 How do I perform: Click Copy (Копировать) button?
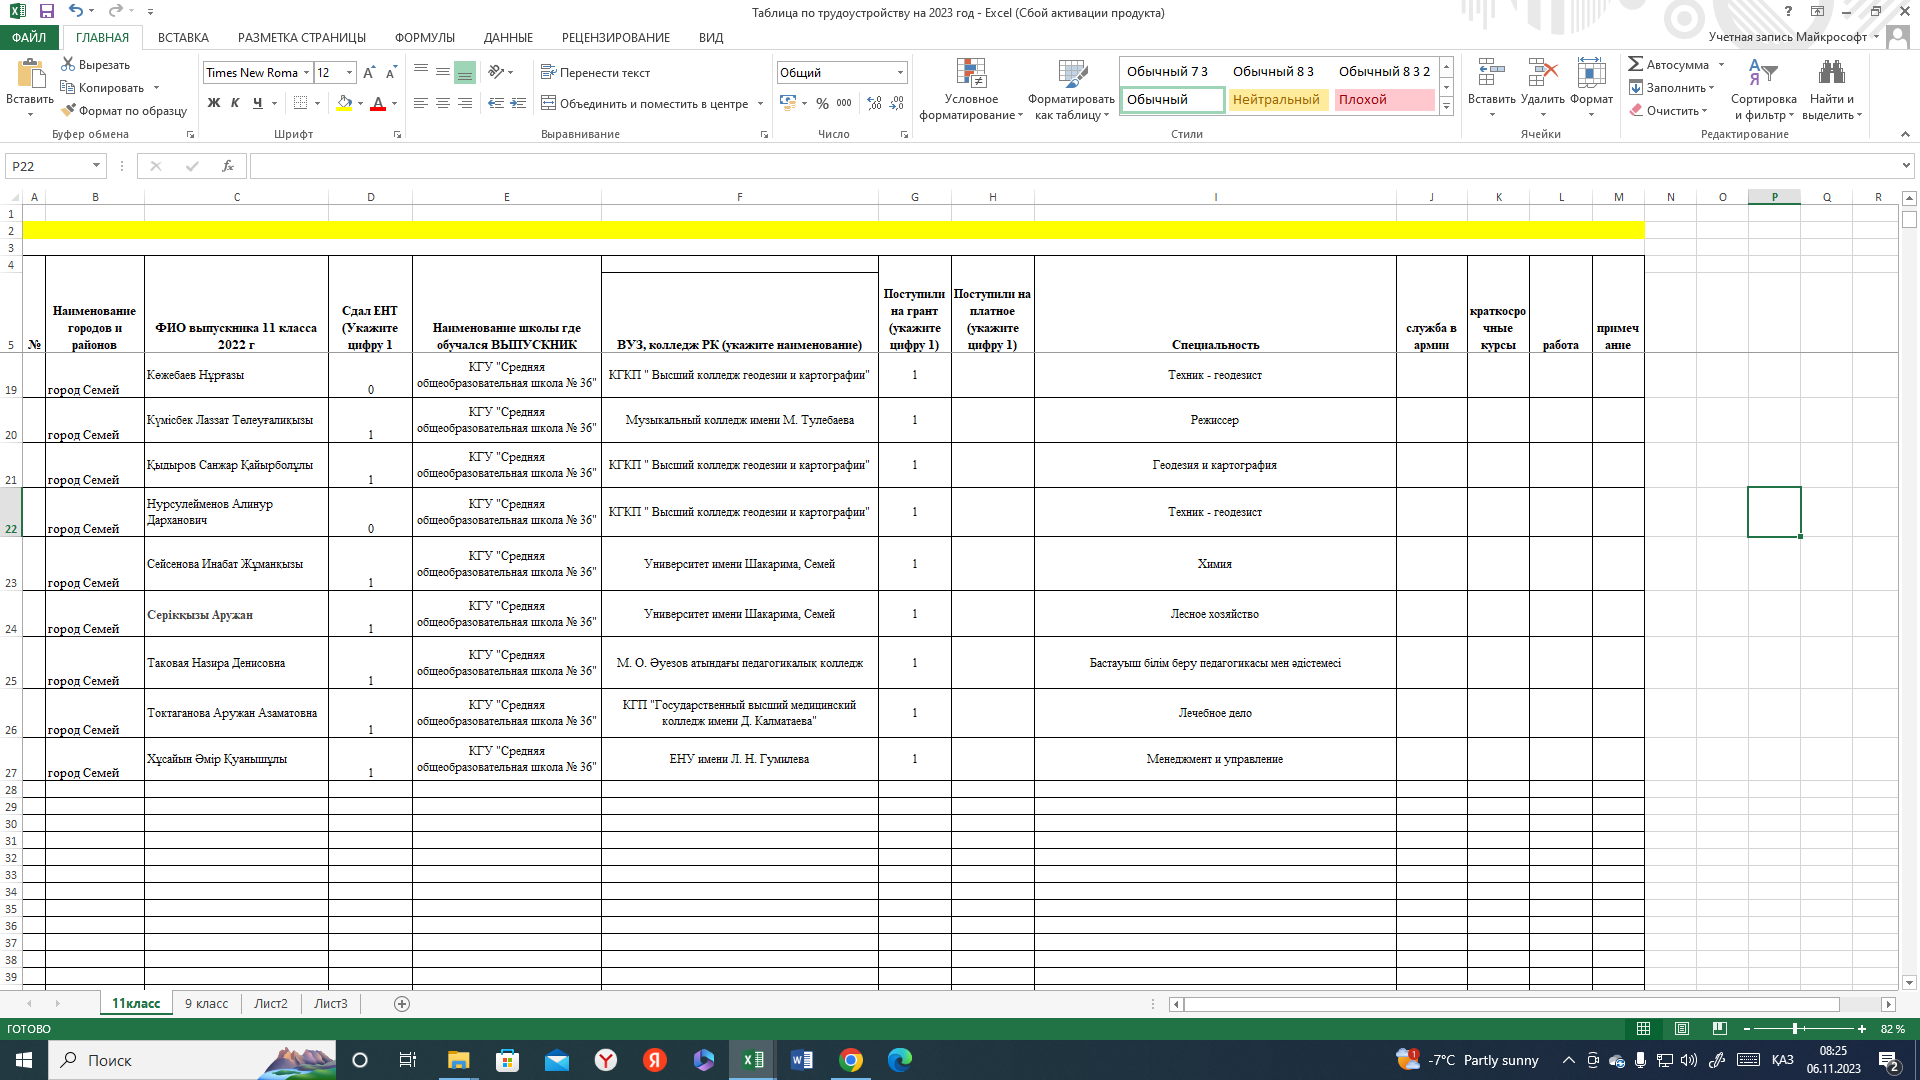103,88
